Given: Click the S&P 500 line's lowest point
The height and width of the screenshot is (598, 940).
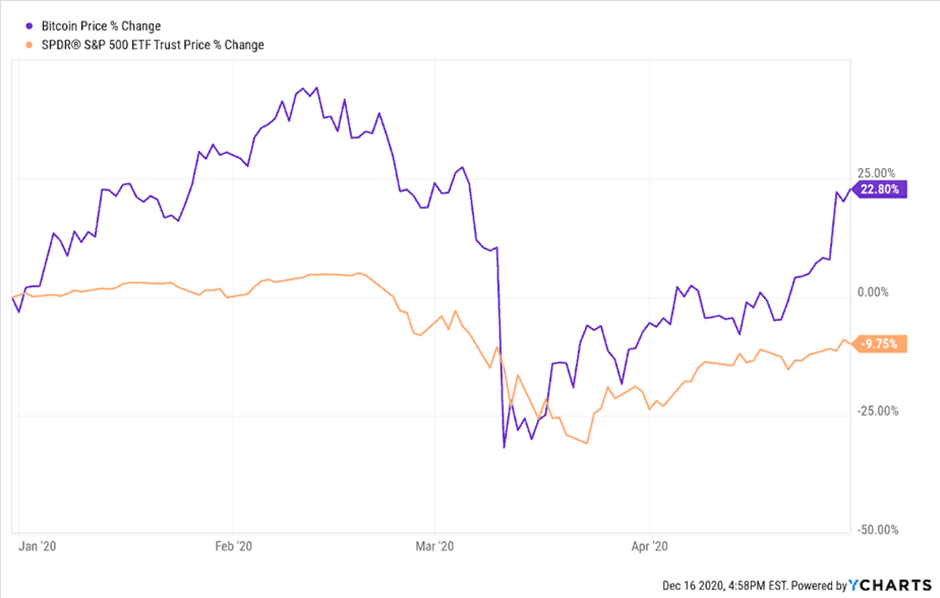Looking at the screenshot, I should pos(586,443).
